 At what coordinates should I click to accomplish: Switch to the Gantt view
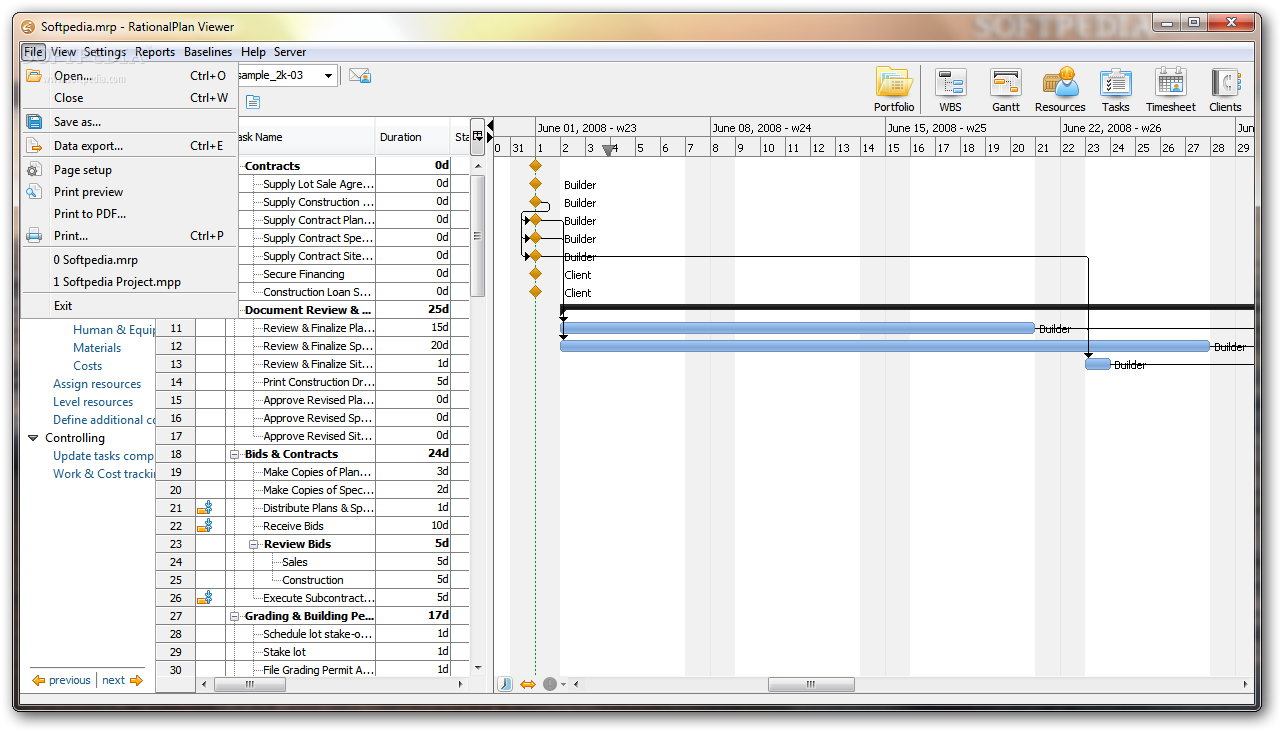(1005, 90)
